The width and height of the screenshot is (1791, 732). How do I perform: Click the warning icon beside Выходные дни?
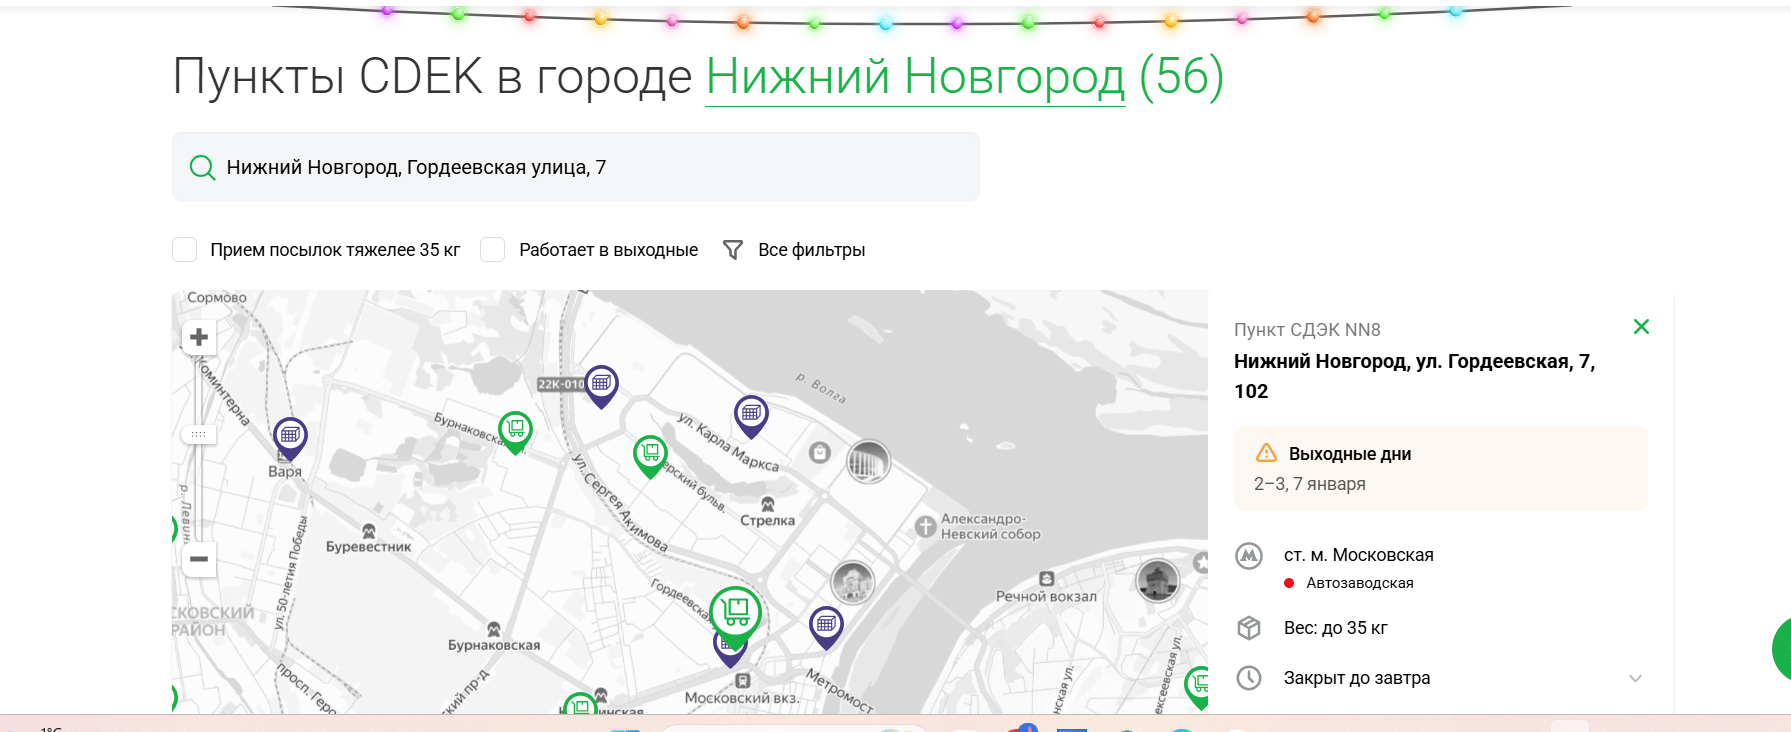(1266, 453)
